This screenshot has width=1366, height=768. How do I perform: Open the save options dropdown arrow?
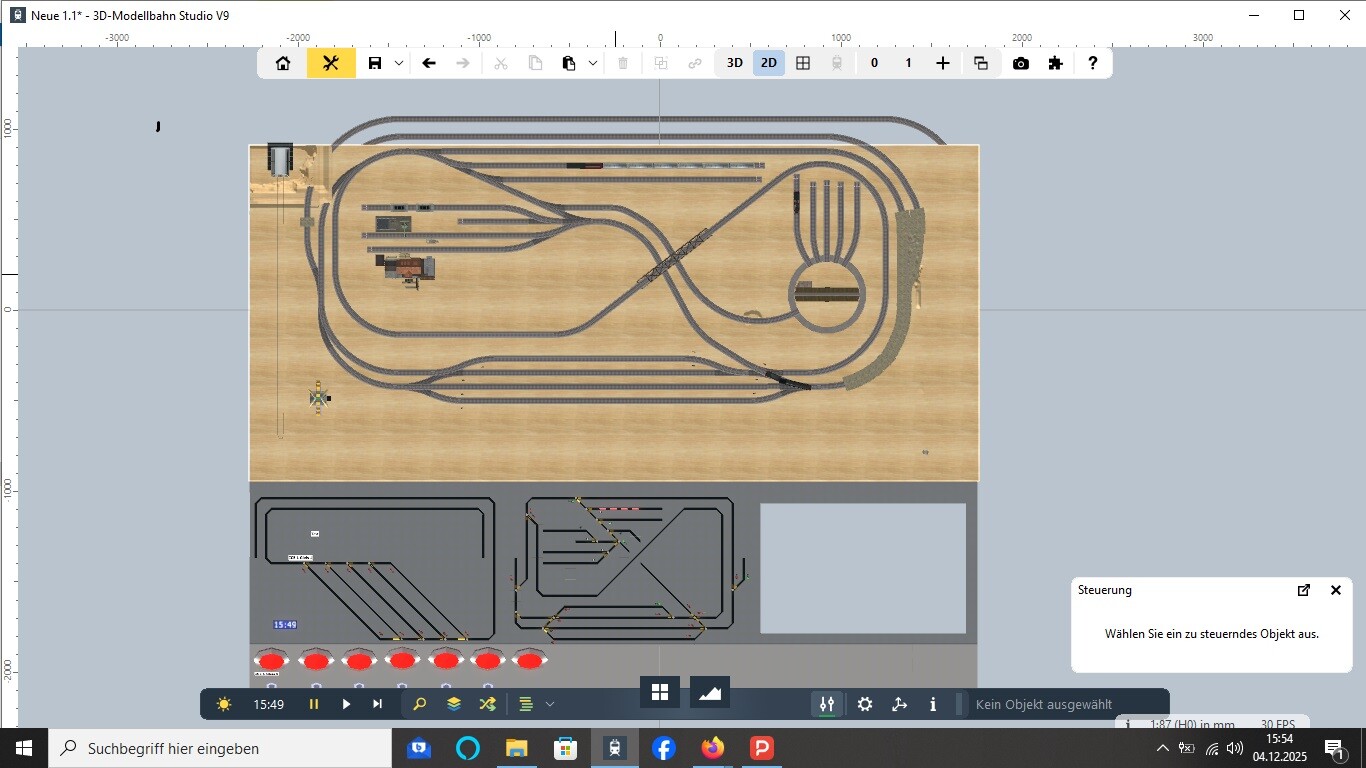click(x=399, y=63)
